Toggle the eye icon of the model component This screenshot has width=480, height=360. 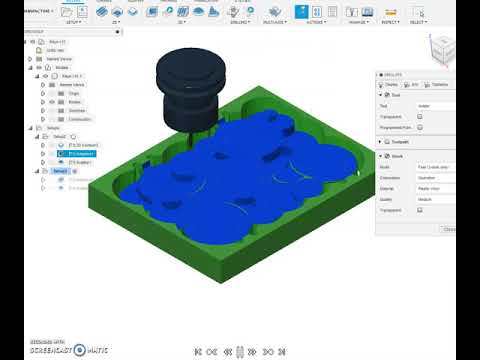point(46,76)
